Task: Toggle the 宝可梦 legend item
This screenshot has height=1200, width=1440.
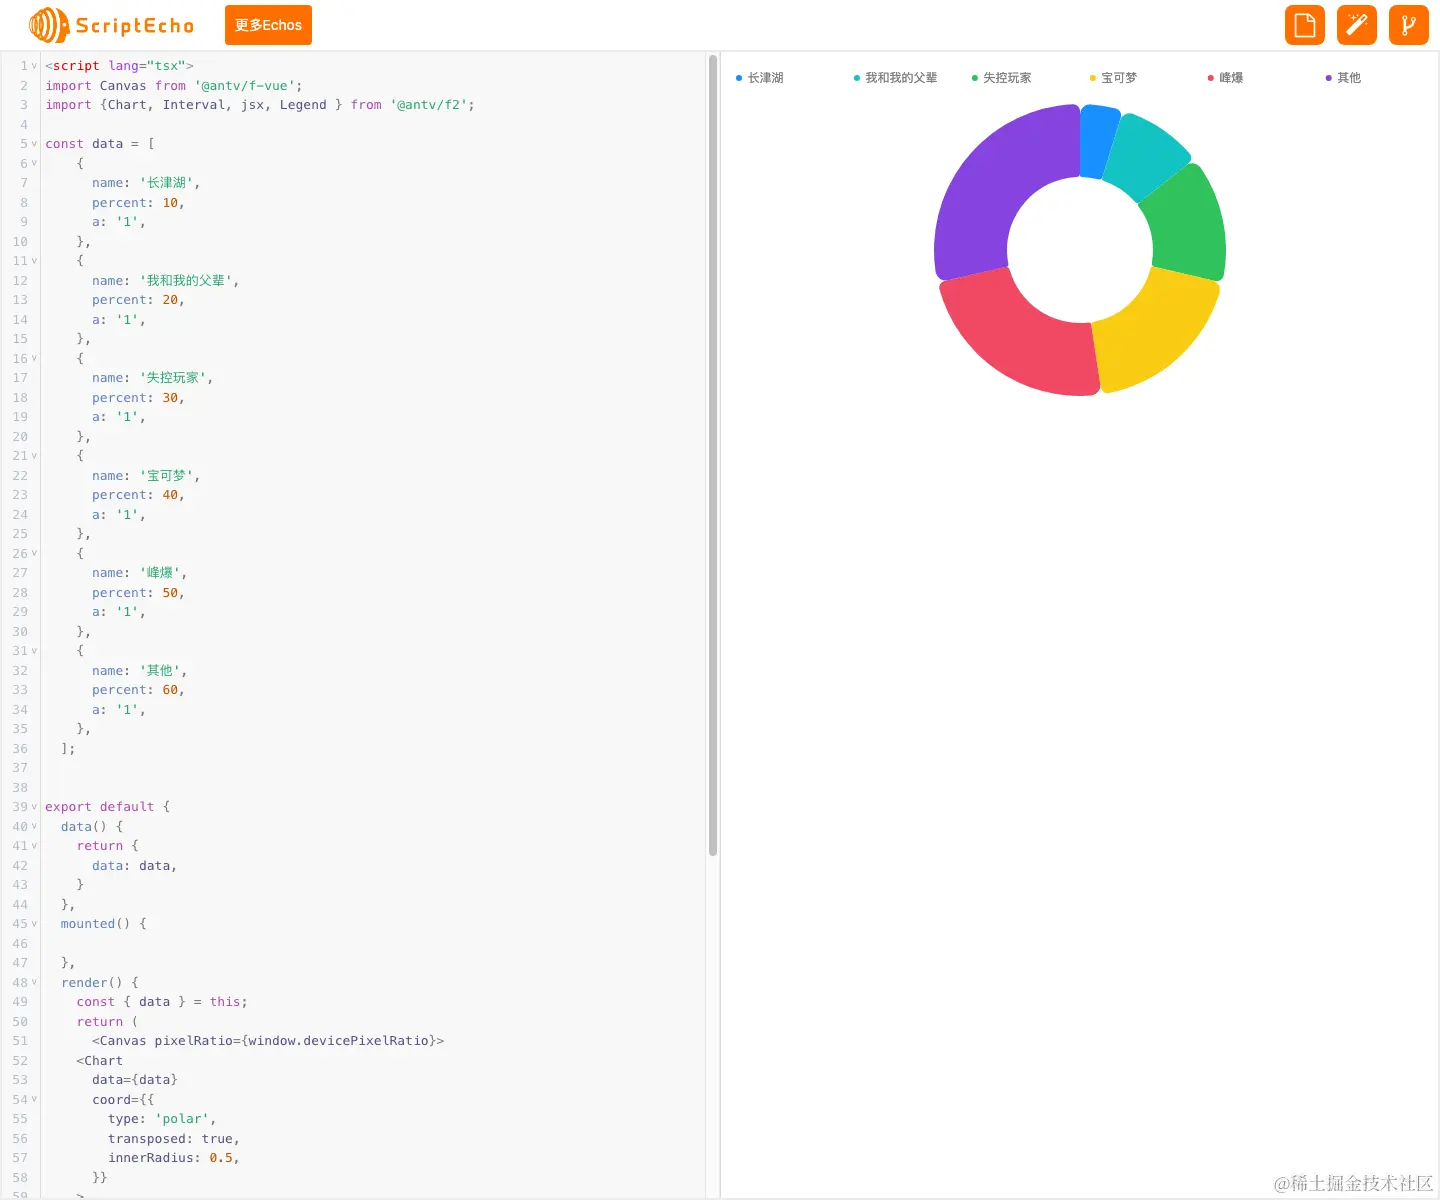Action: pyautogui.click(x=1113, y=78)
